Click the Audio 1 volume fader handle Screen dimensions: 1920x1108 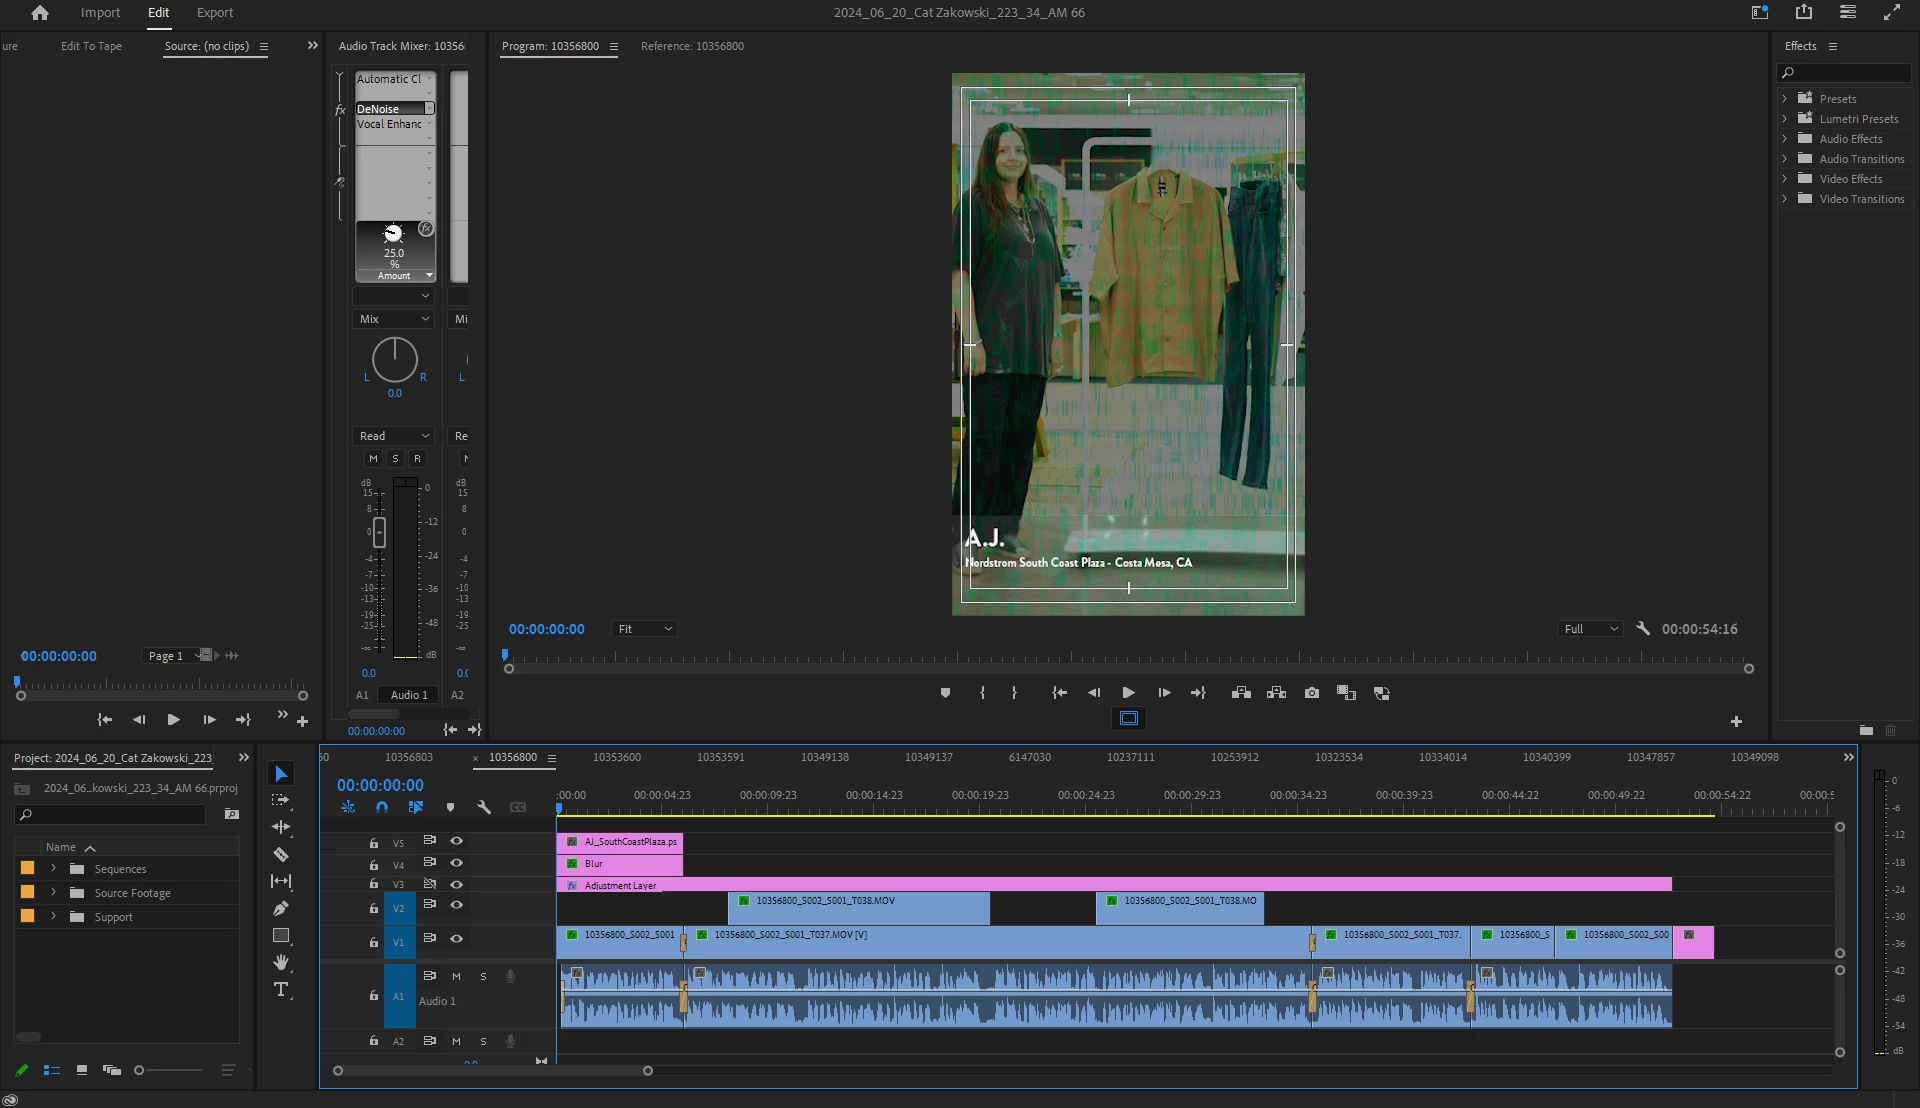click(x=379, y=532)
